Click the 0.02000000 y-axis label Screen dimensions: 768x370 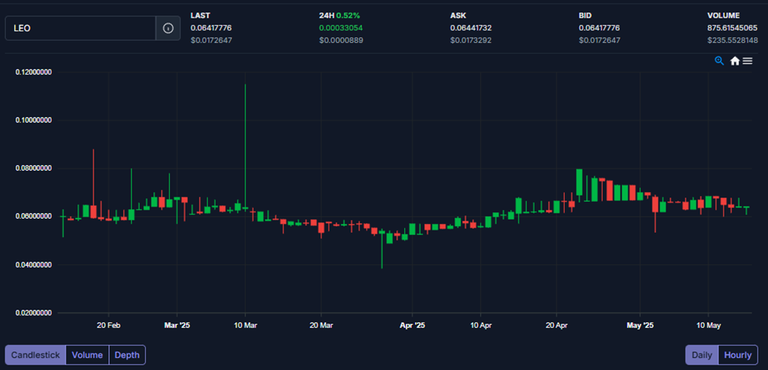[34, 313]
